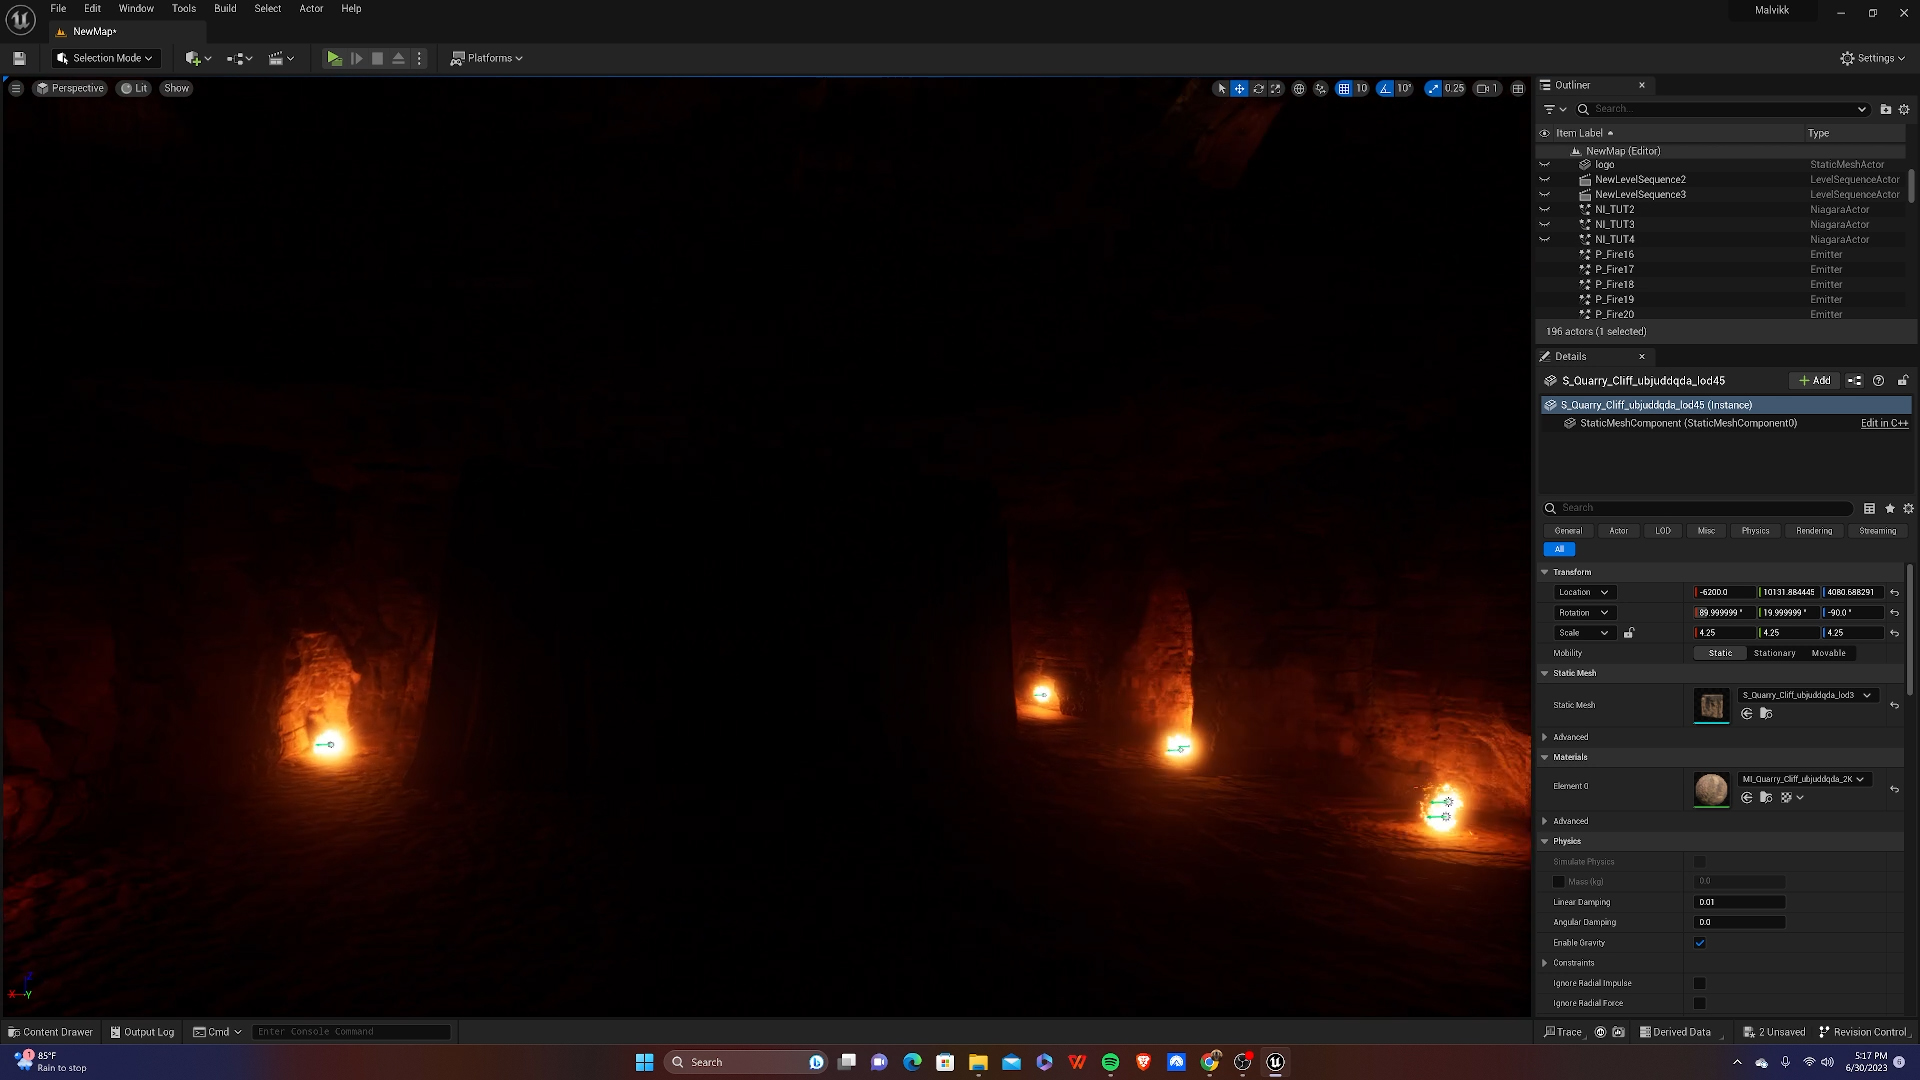This screenshot has height=1080, width=1920.
Task: Open Outliner settings gear icon
Action: click(1904, 109)
